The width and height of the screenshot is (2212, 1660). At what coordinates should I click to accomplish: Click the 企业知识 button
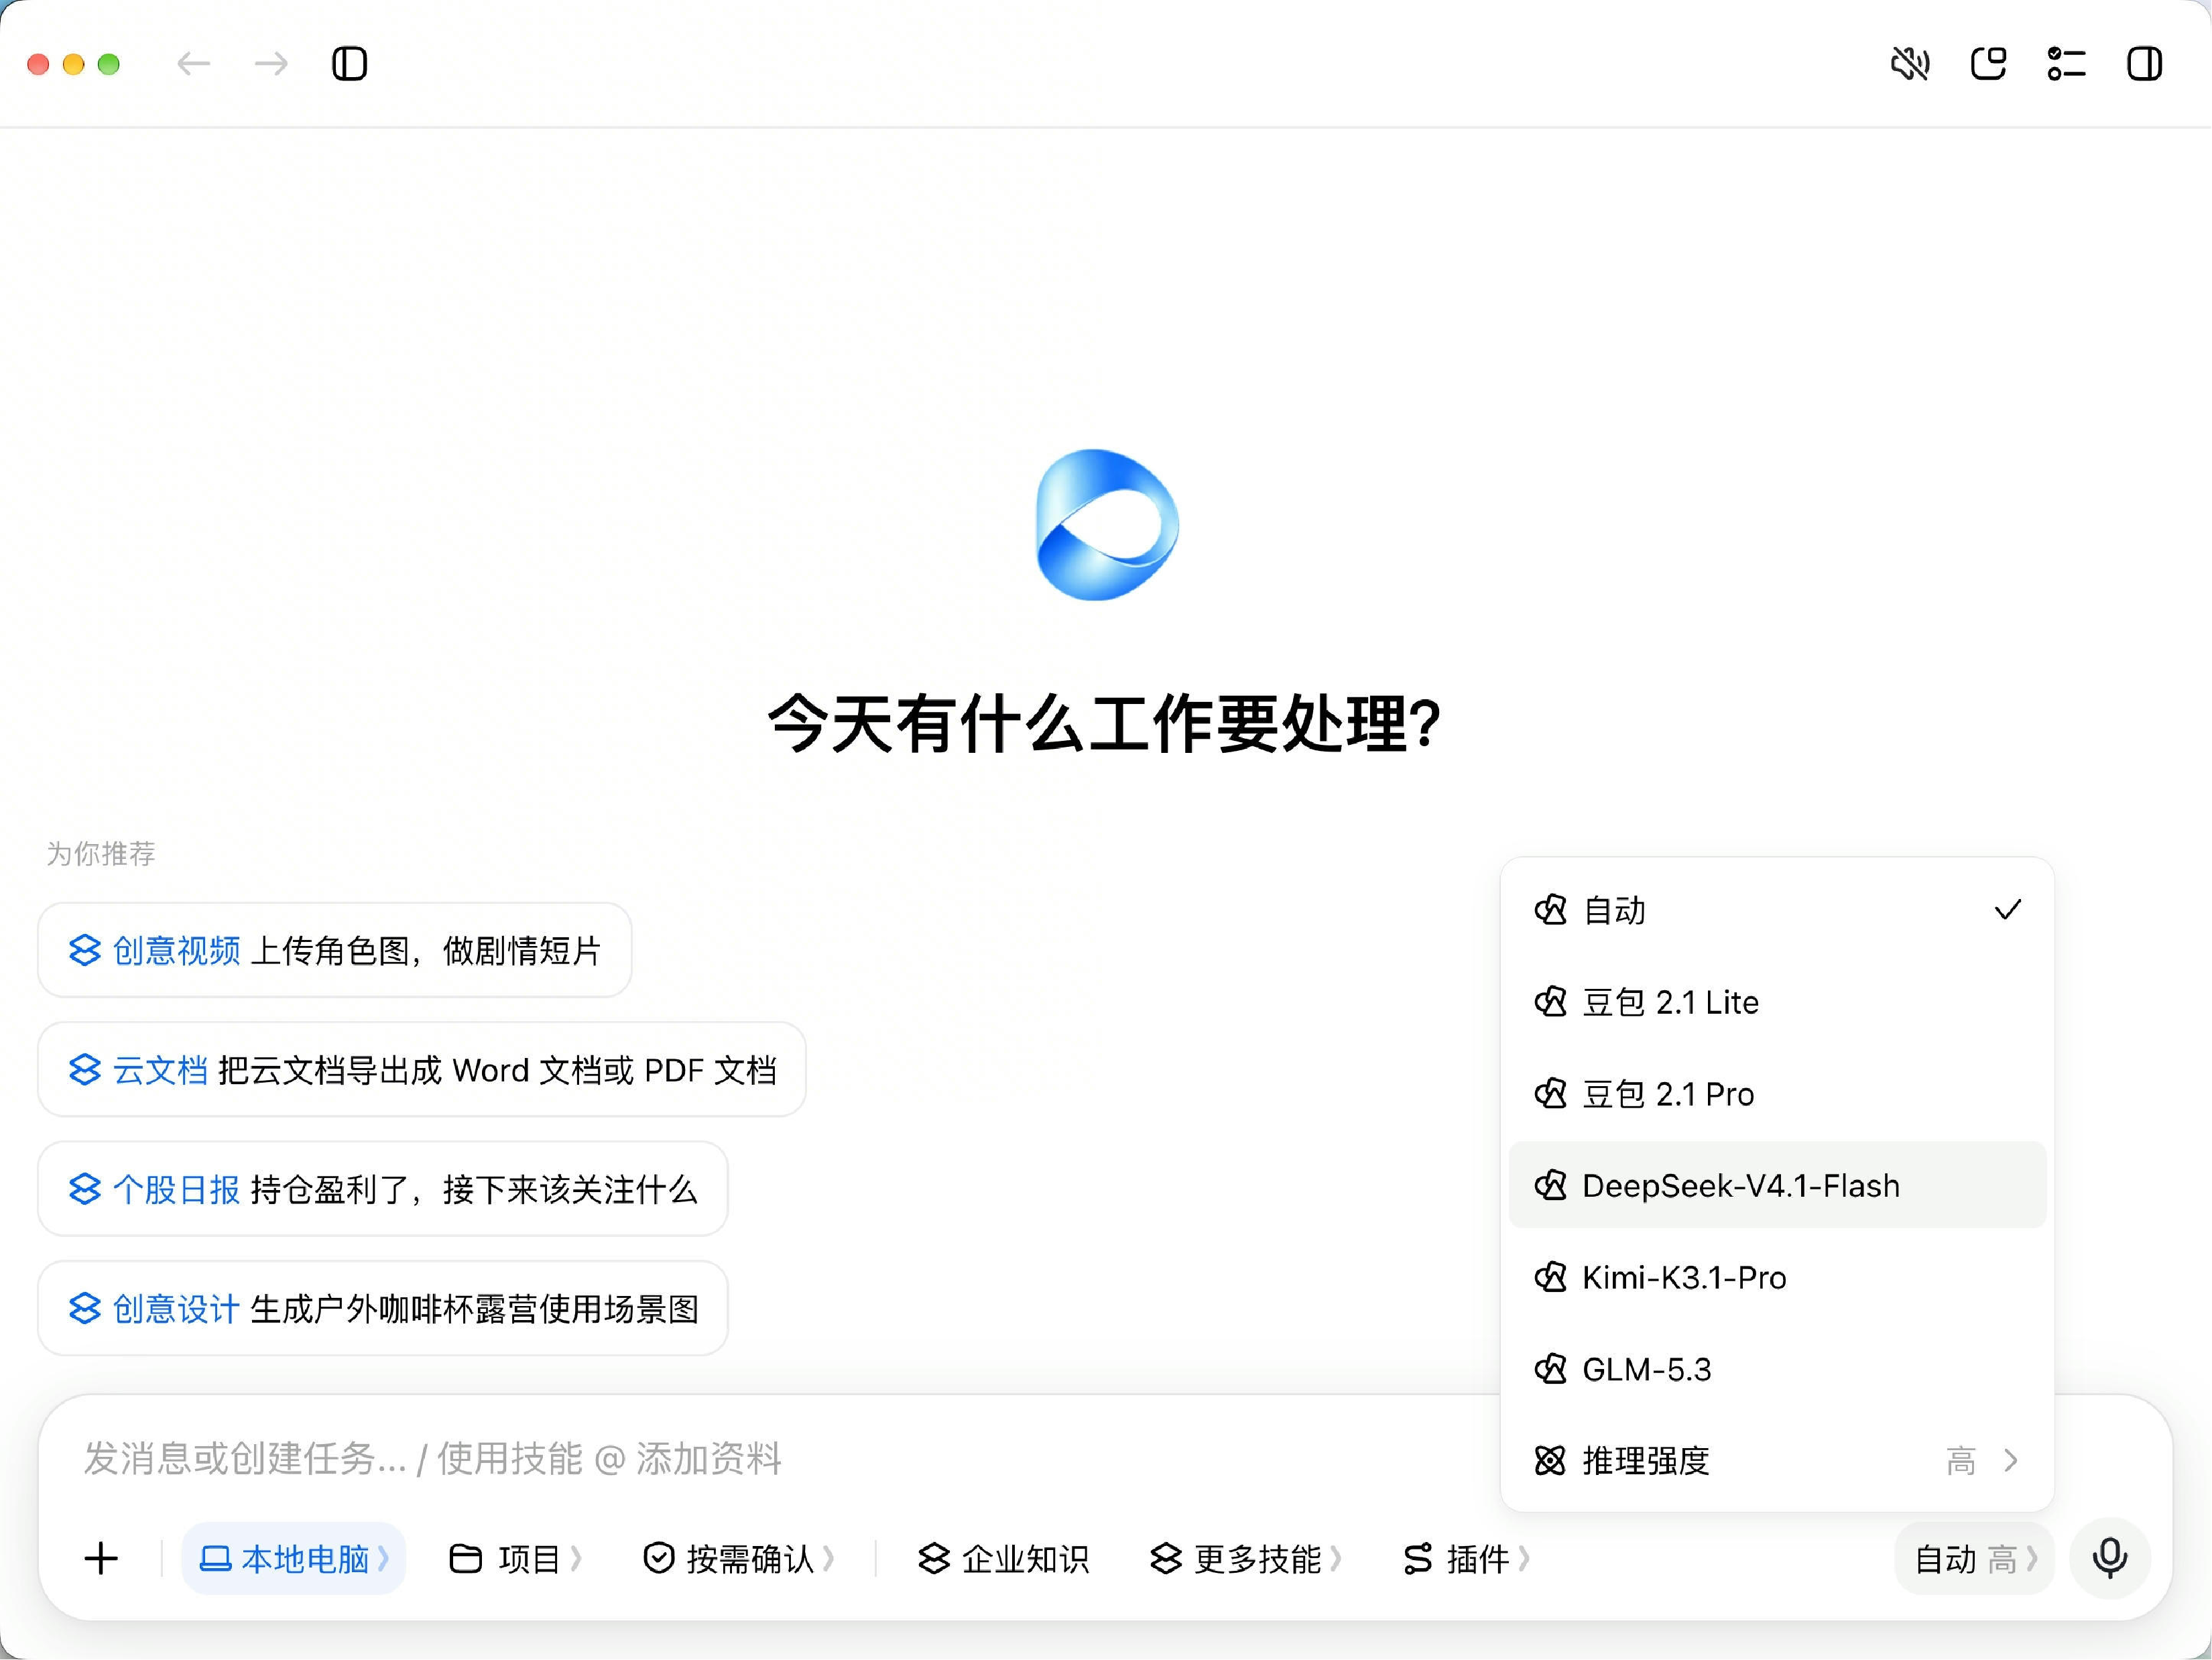pos(1003,1558)
